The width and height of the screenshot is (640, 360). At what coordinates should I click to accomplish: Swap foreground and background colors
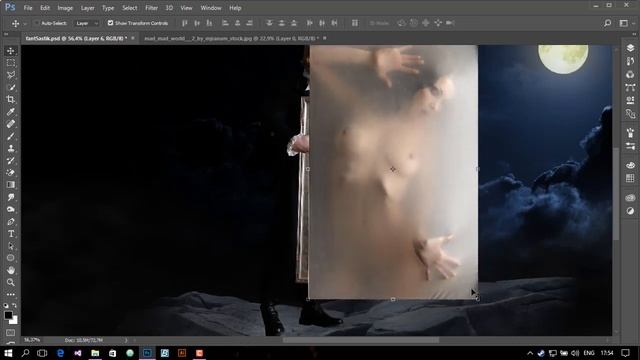pos(15,306)
